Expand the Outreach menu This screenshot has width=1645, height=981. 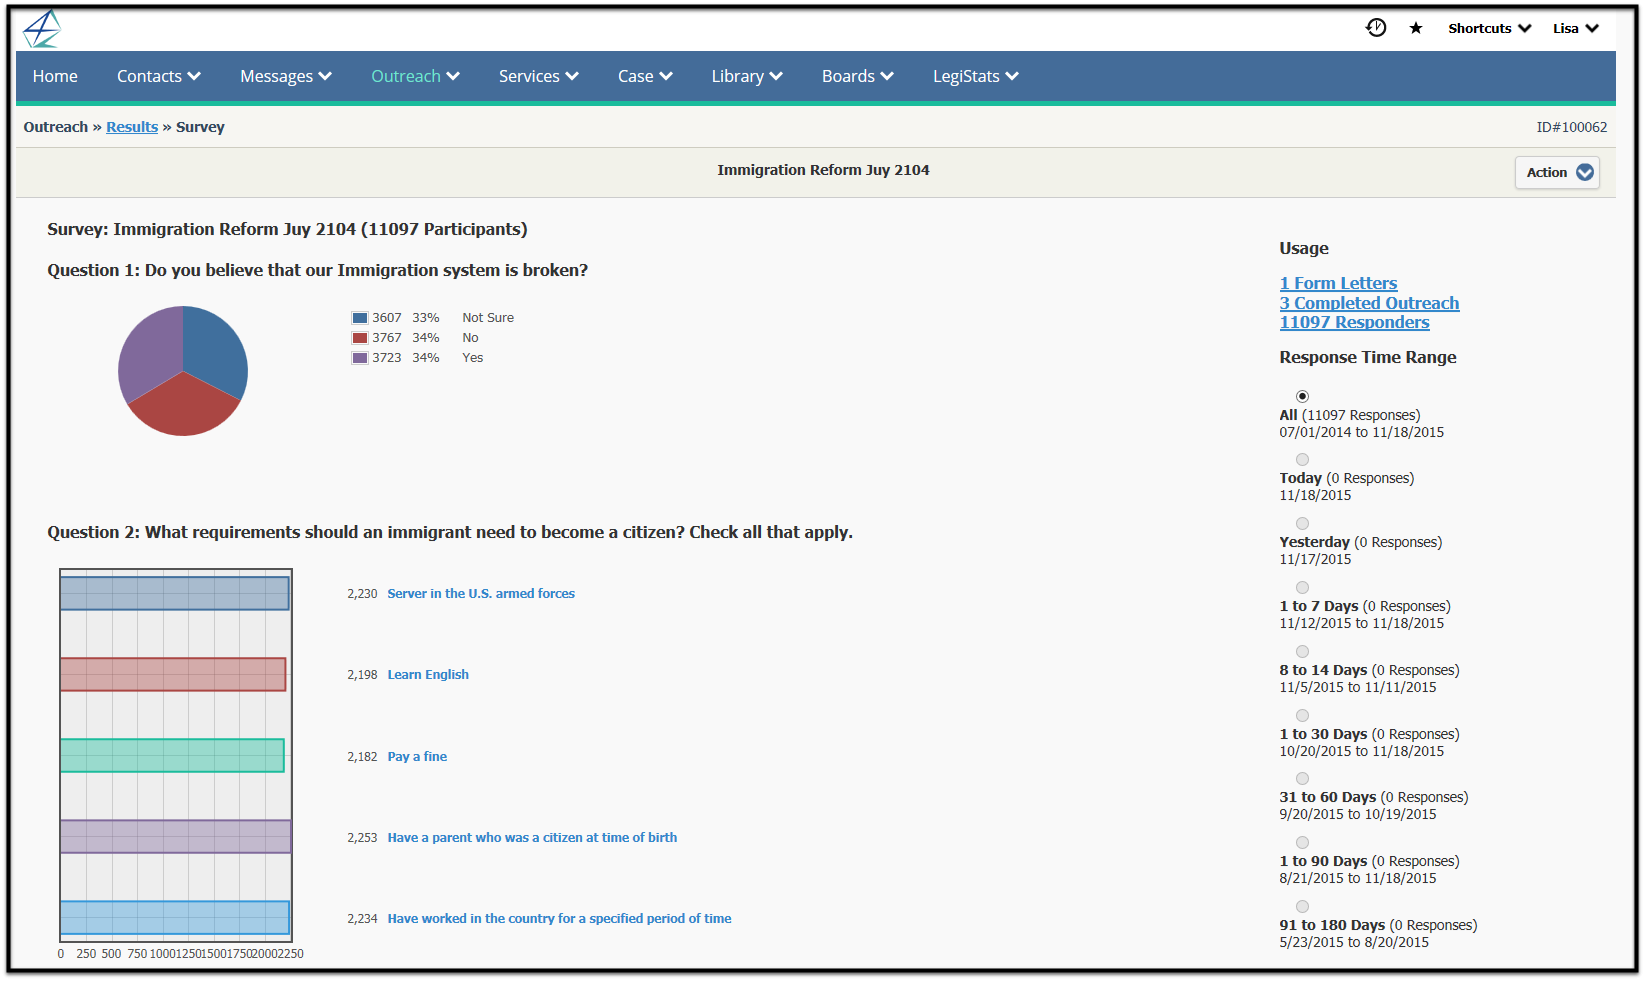[415, 76]
